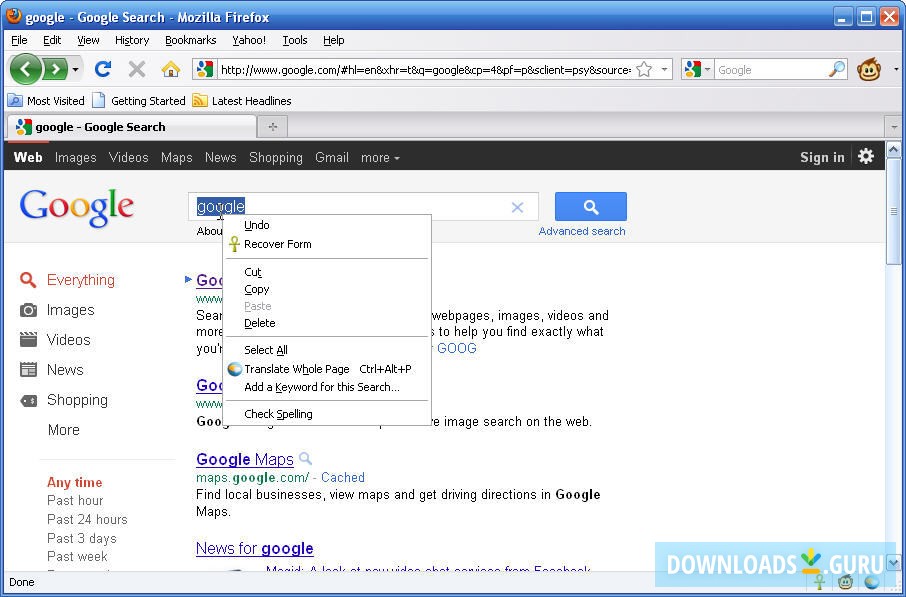
Task: Open the search engine selector dropdown
Action: [x=707, y=69]
